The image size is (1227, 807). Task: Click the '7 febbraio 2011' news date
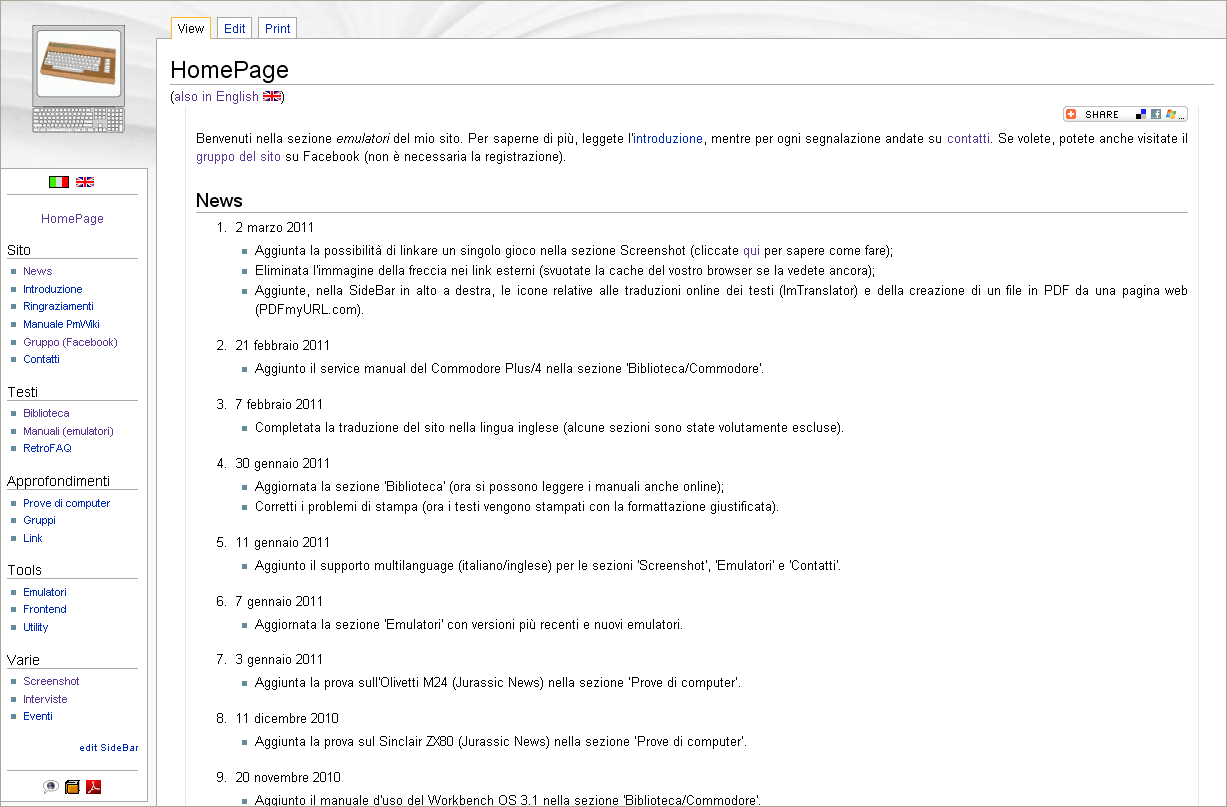(279, 405)
